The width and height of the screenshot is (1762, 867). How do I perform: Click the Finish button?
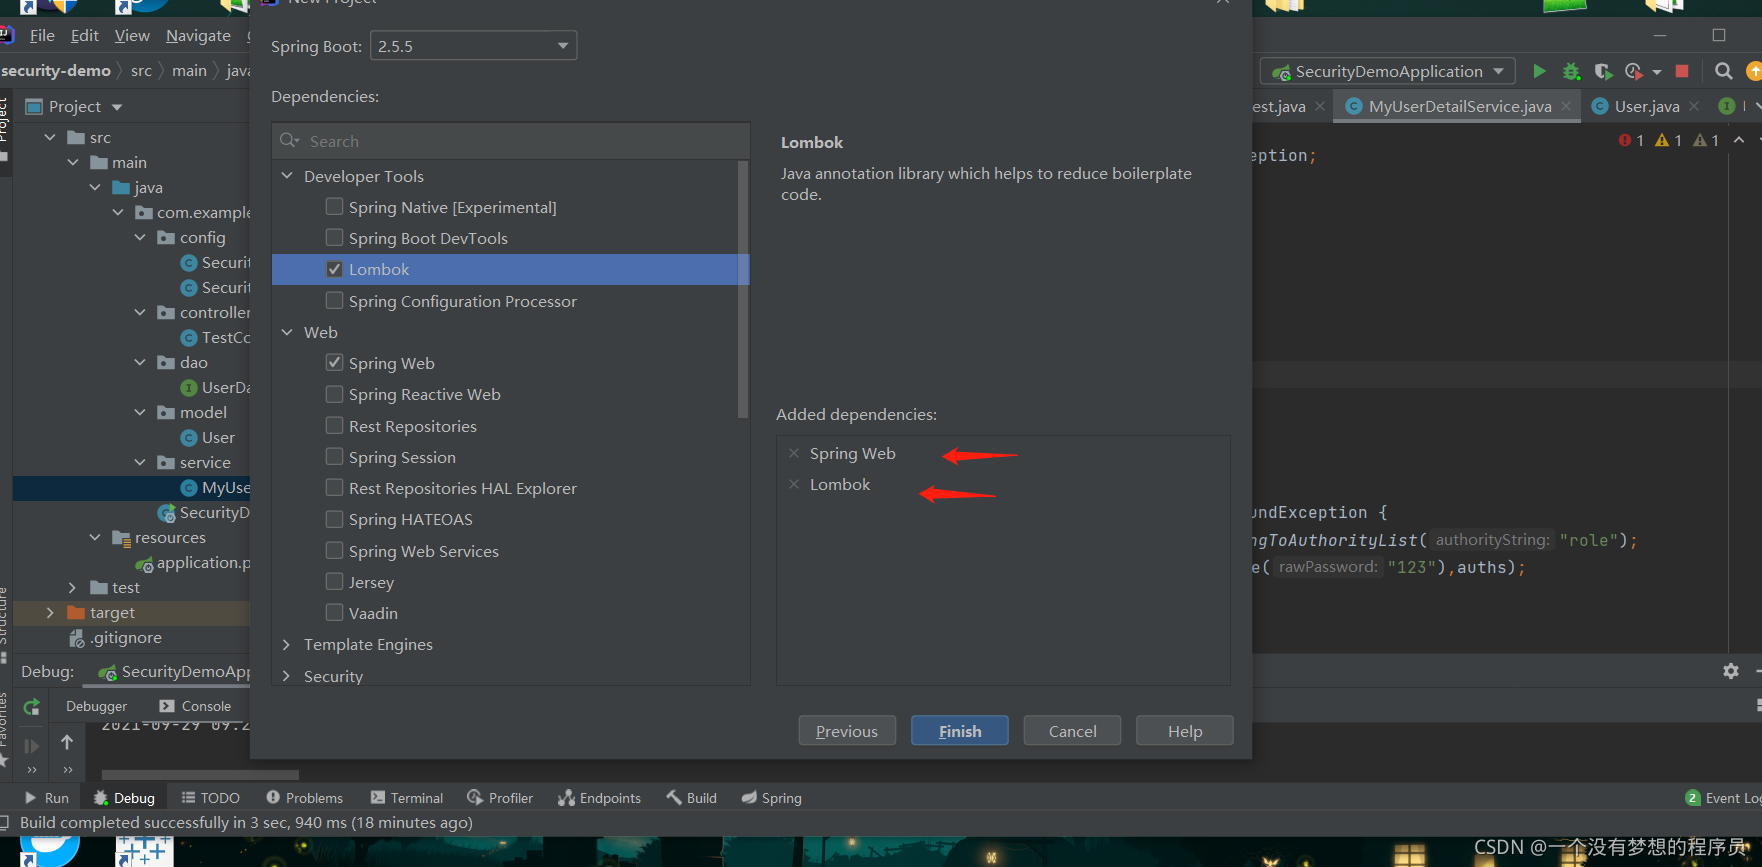click(x=960, y=731)
